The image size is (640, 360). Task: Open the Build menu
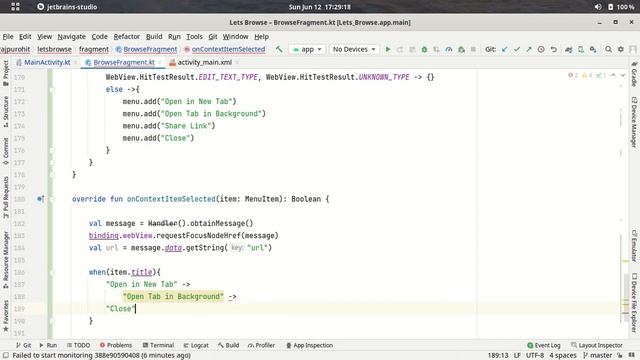click(x=154, y=37)
